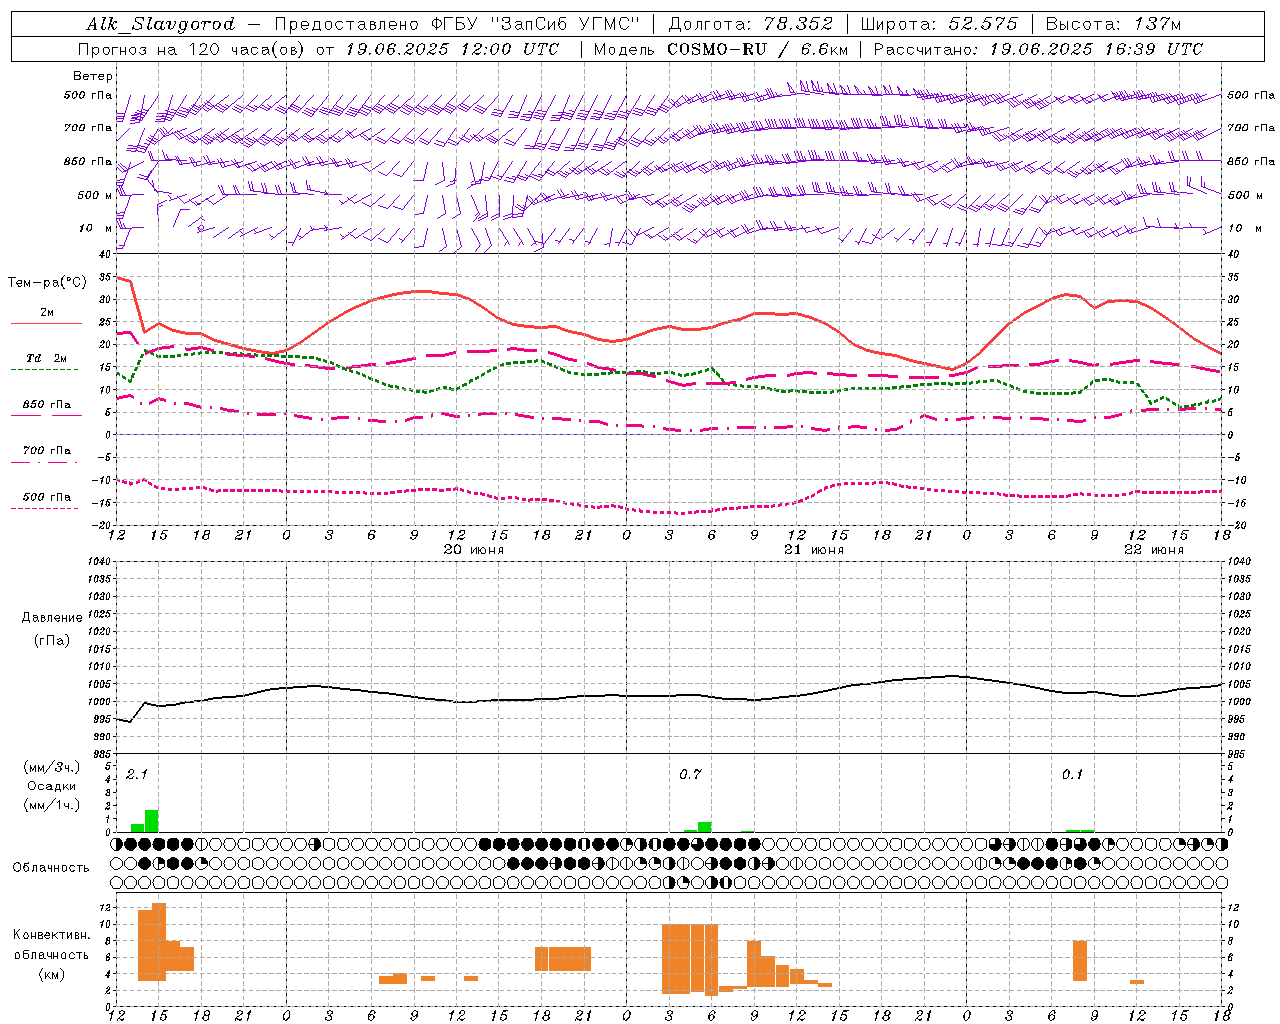Click the 22 июня date label
This screenshot has height=1024, width=1280.
tap(1154, 550)
